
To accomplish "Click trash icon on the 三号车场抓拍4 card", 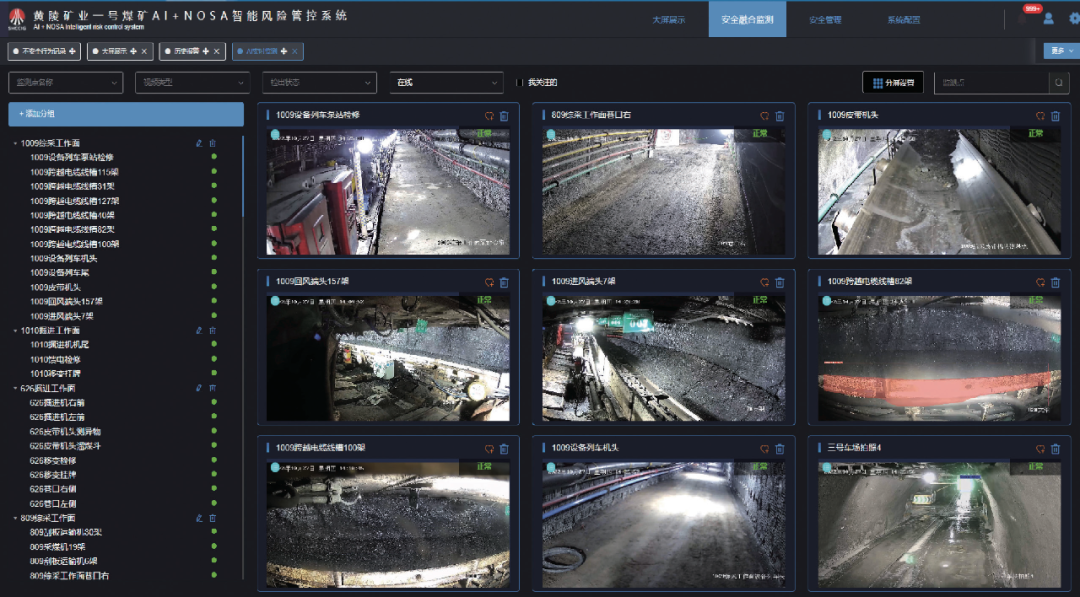I will coord(1055,449).
